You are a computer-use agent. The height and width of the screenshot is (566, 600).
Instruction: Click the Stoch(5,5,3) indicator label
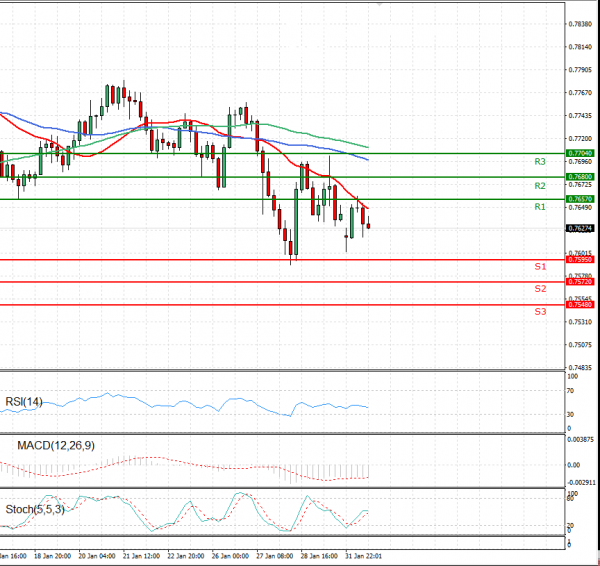click(35, 509)
